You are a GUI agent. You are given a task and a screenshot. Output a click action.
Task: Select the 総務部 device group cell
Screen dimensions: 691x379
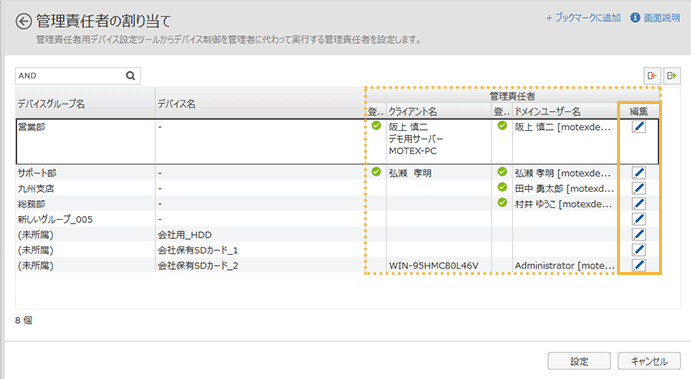click(85, 204)
